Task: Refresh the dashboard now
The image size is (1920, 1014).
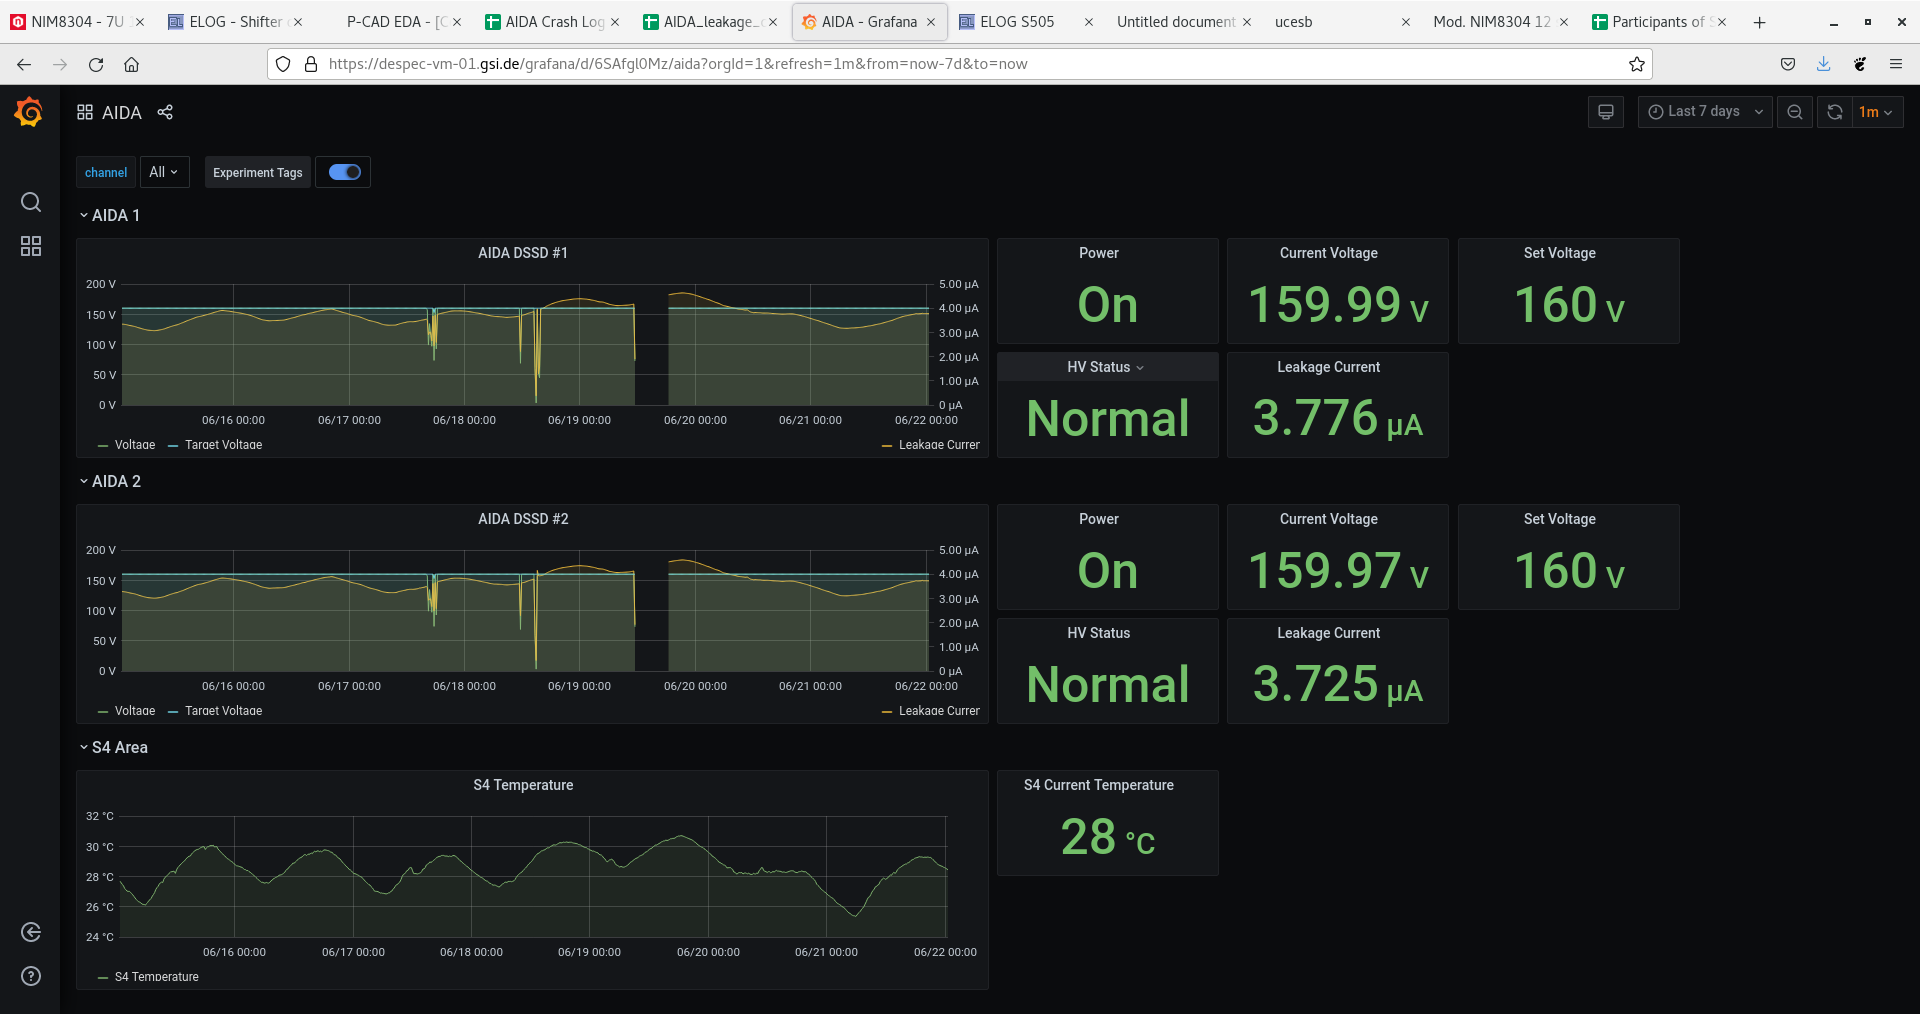Action: tap(1835, 112)
